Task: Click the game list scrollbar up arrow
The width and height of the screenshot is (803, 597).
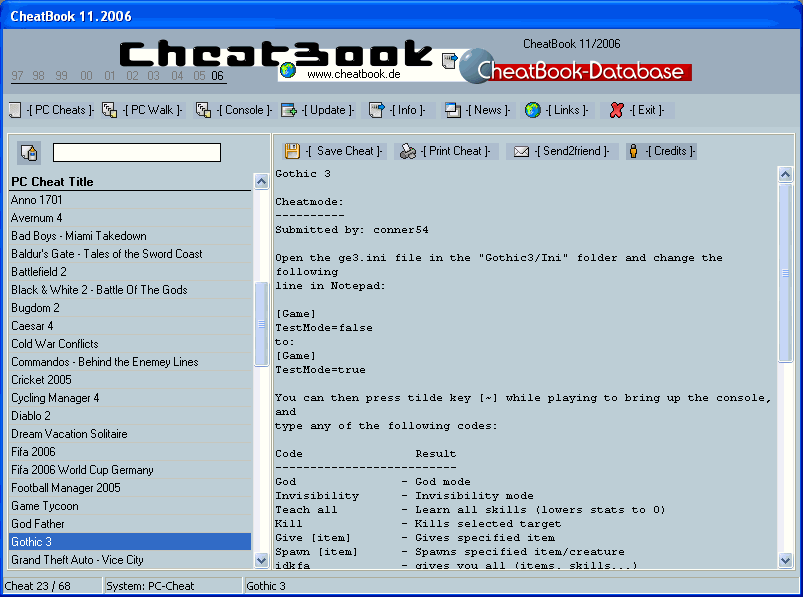Action: [261, 181]
